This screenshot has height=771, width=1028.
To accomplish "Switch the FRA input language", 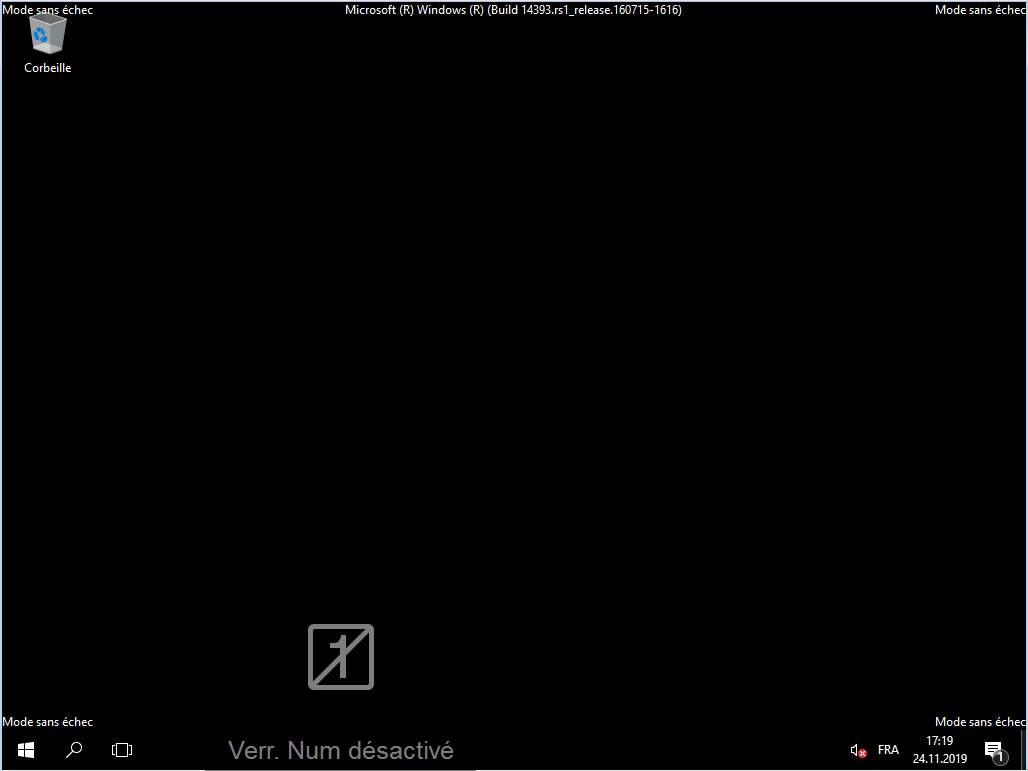I will [x=888, y=749].
